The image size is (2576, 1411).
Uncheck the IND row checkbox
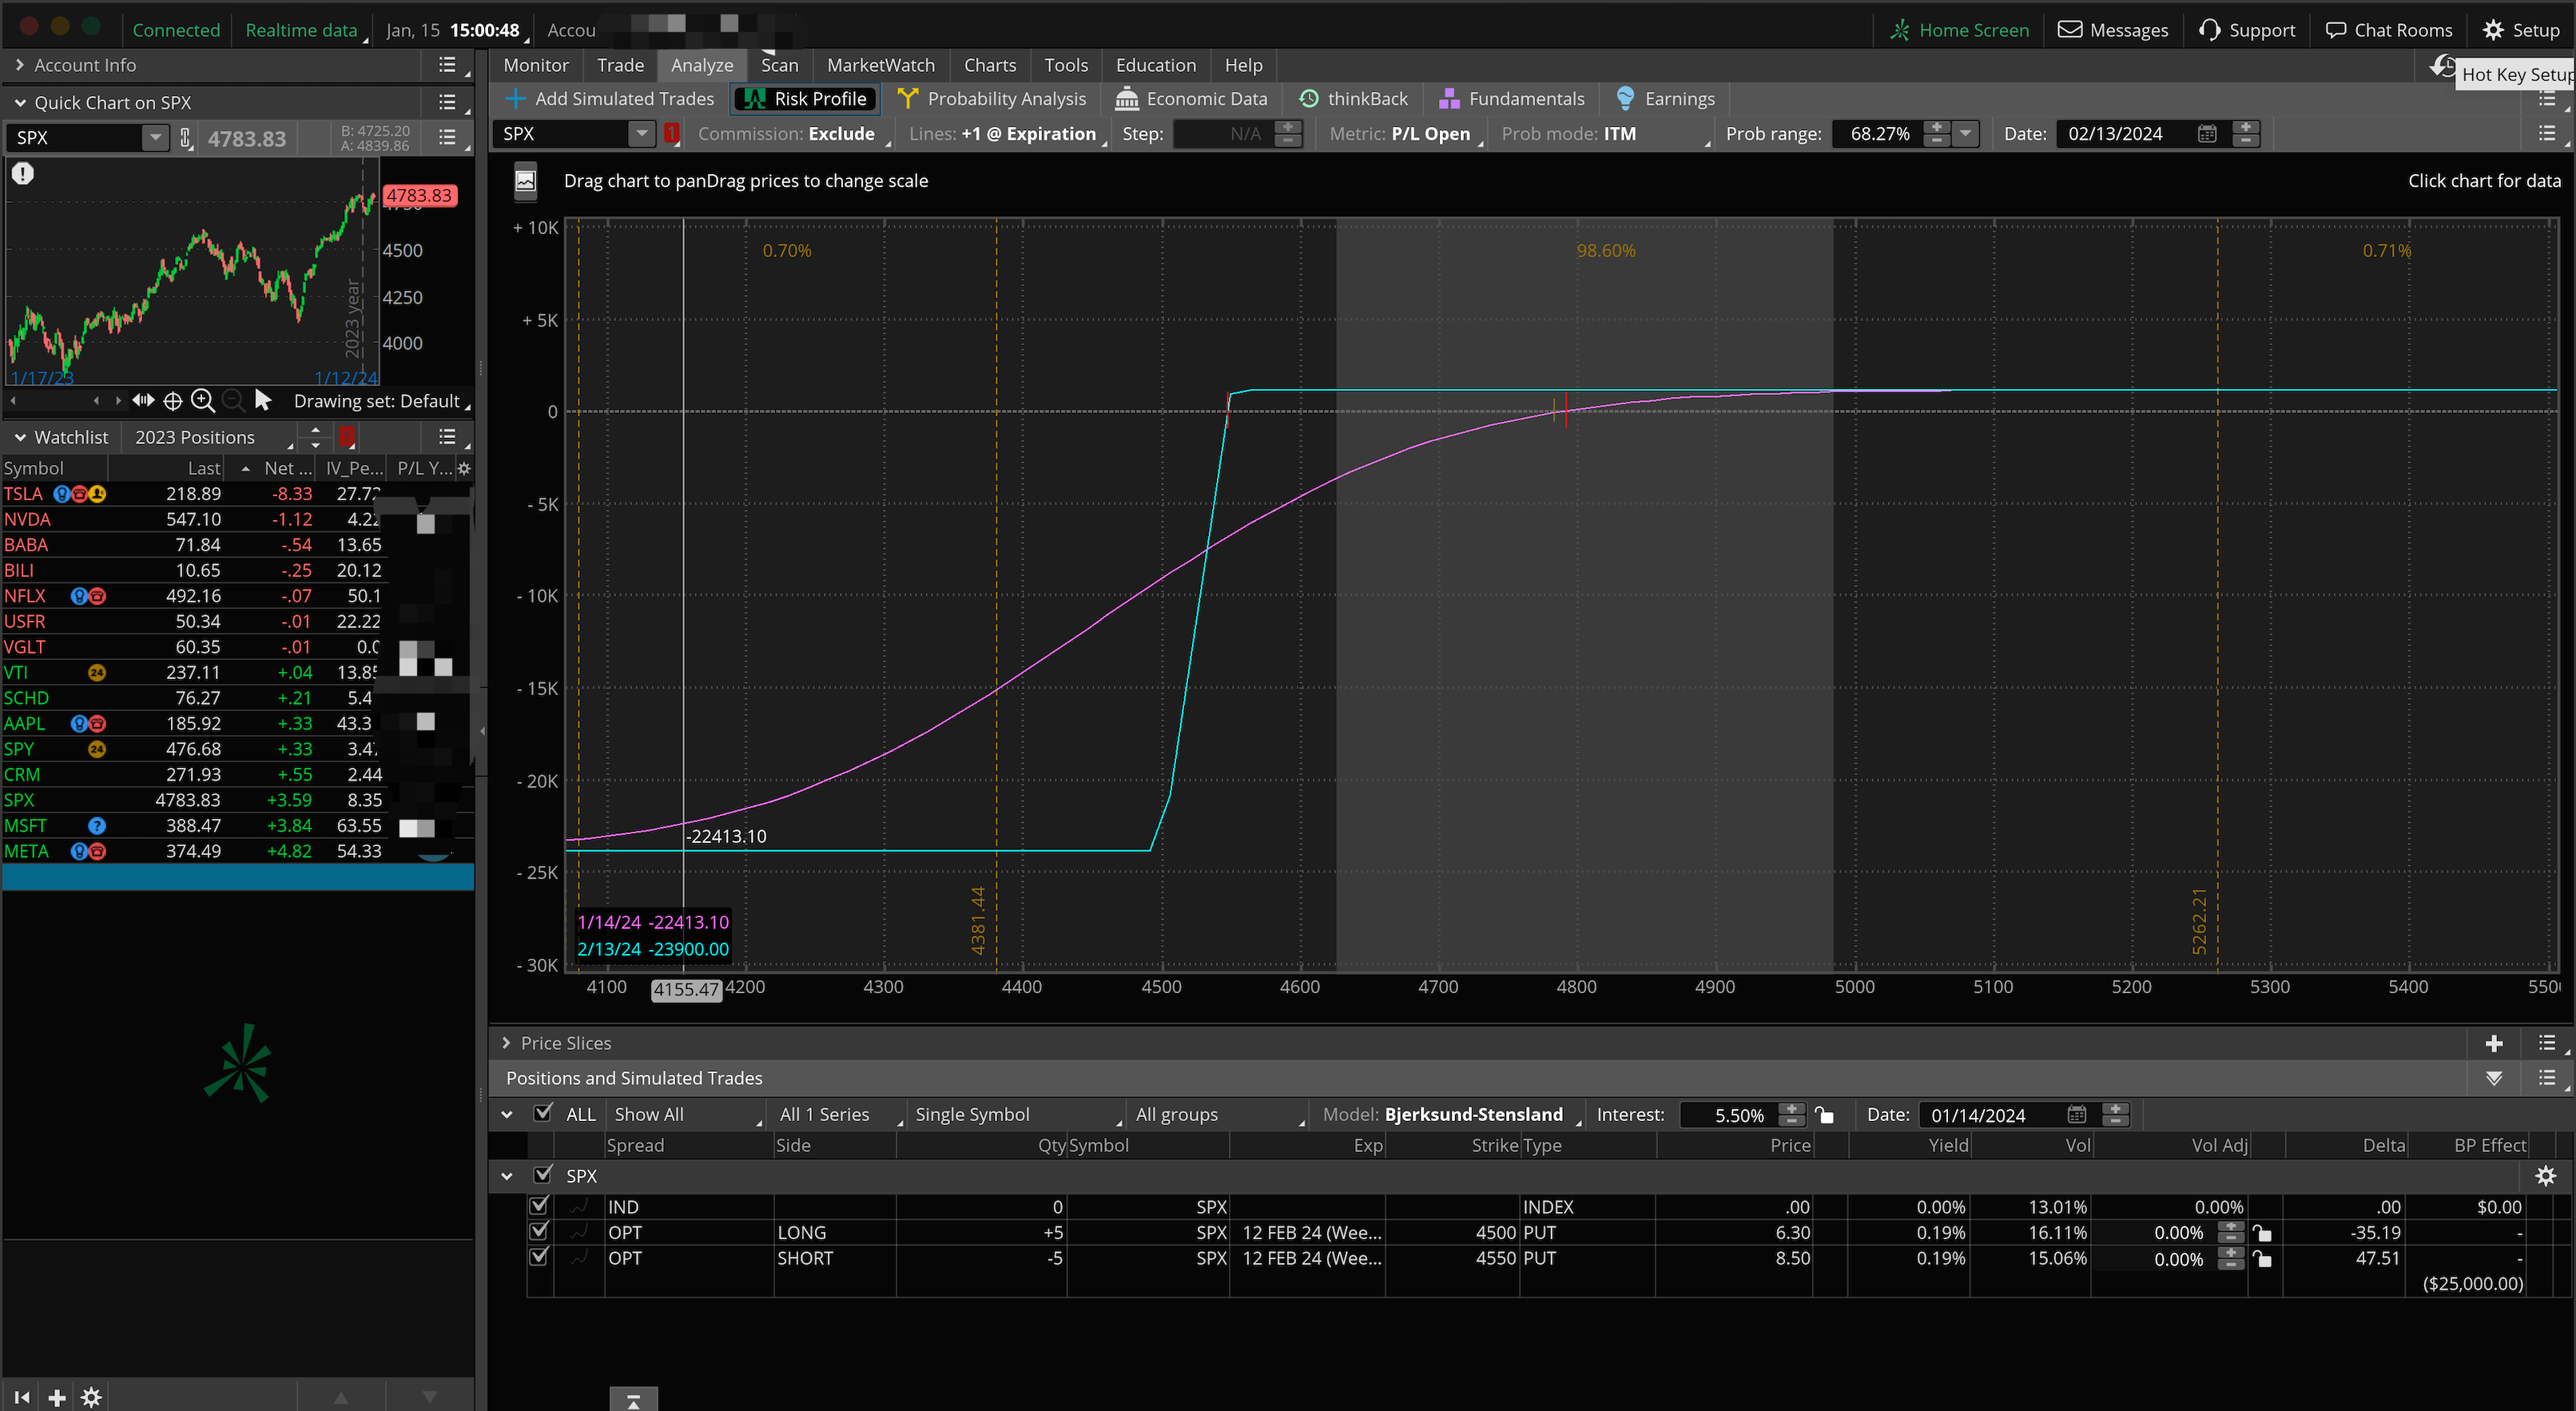click(x=538, y=1206)
